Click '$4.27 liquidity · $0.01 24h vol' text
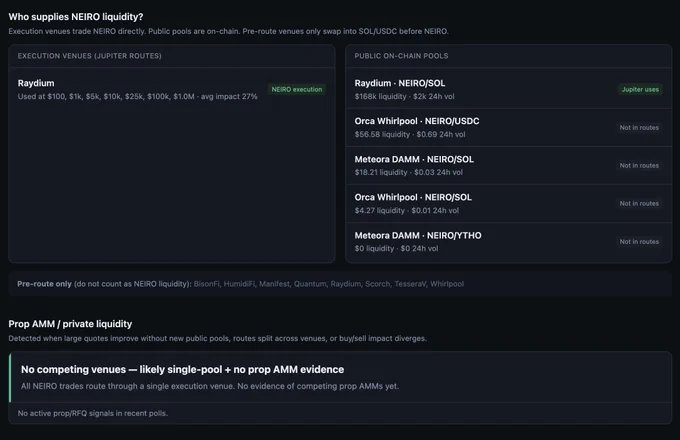Viewport: 680px width, 440px height. click(406, 210)
